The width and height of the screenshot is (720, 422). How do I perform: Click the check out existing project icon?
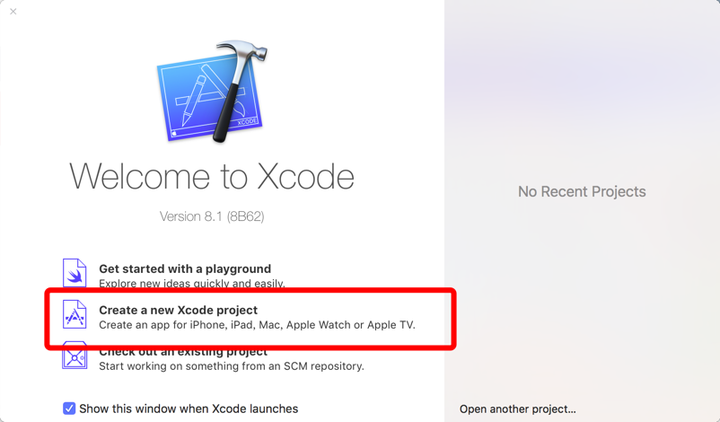pyautogui.click(x=75, y=357)
